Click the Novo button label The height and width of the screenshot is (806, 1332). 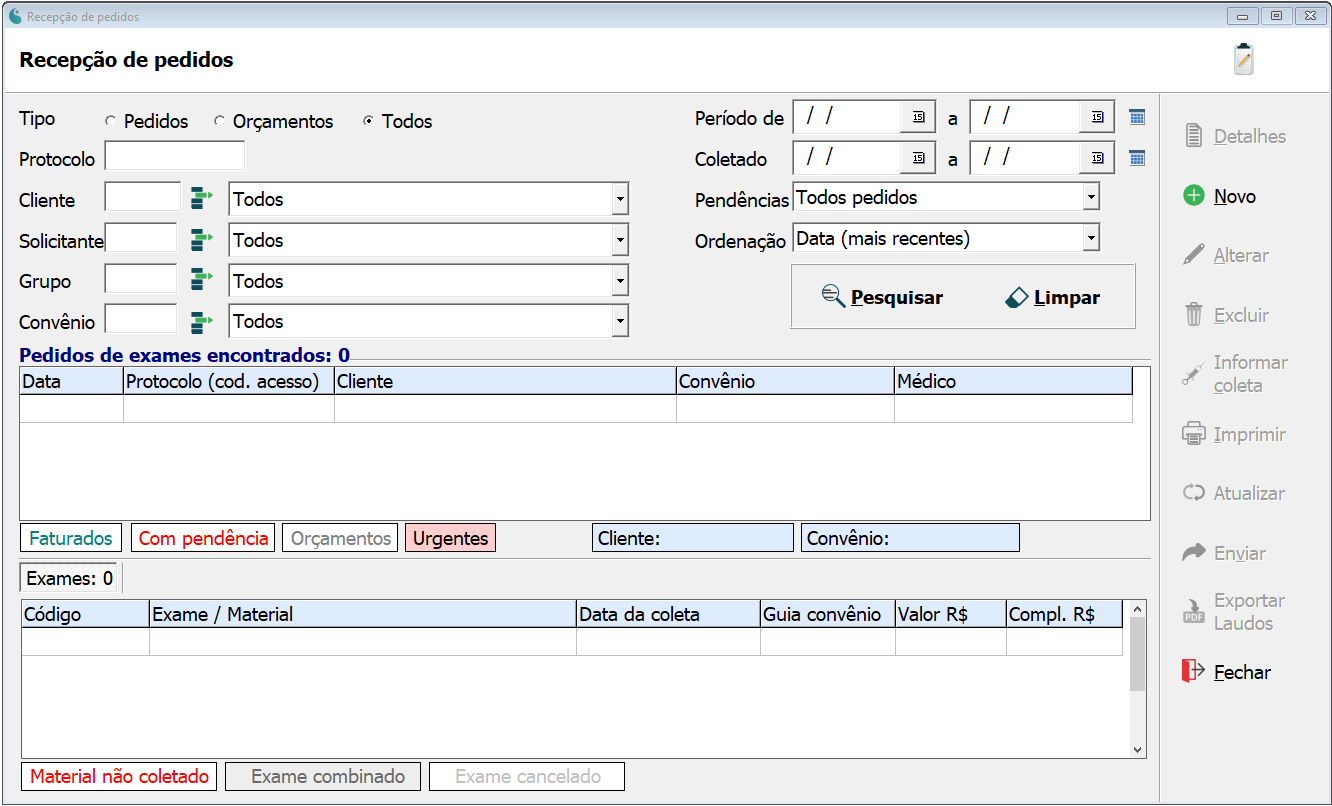pyautogui.click(x=1235, y=197)
